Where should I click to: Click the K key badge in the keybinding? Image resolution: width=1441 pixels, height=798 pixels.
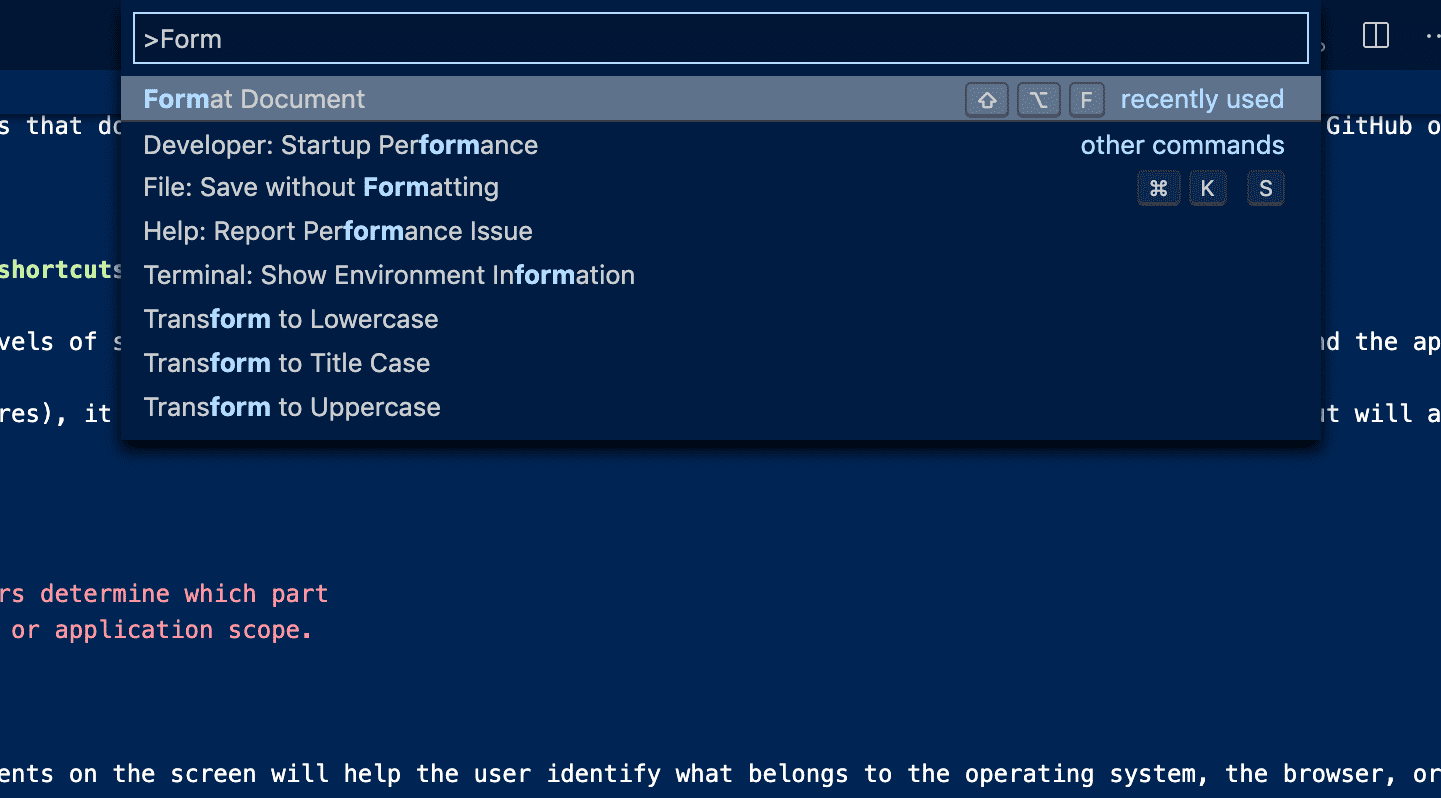1207,188
